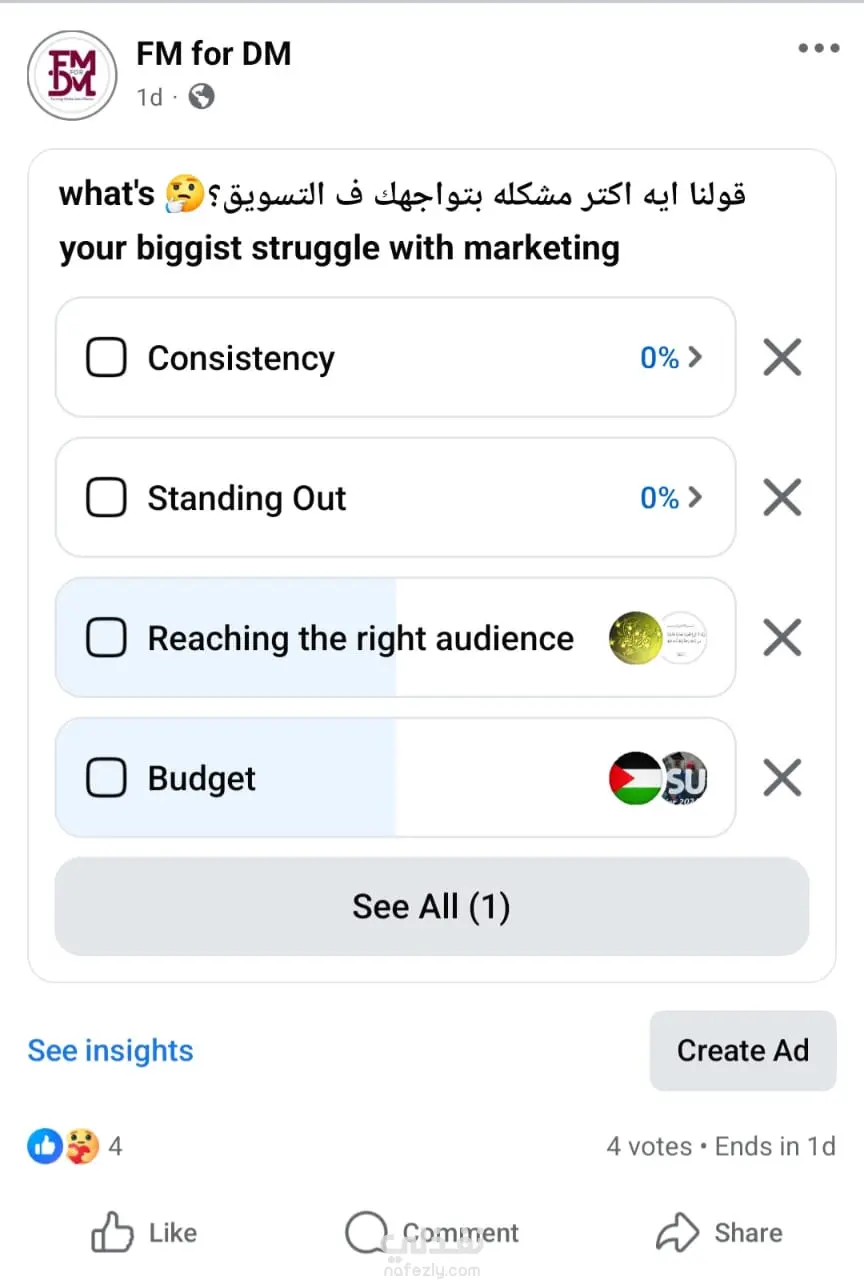The width and height of the screenshot is (864, 1280).
Task: Delete the Reaching the right audience option
Action: (x=782, y=637)
